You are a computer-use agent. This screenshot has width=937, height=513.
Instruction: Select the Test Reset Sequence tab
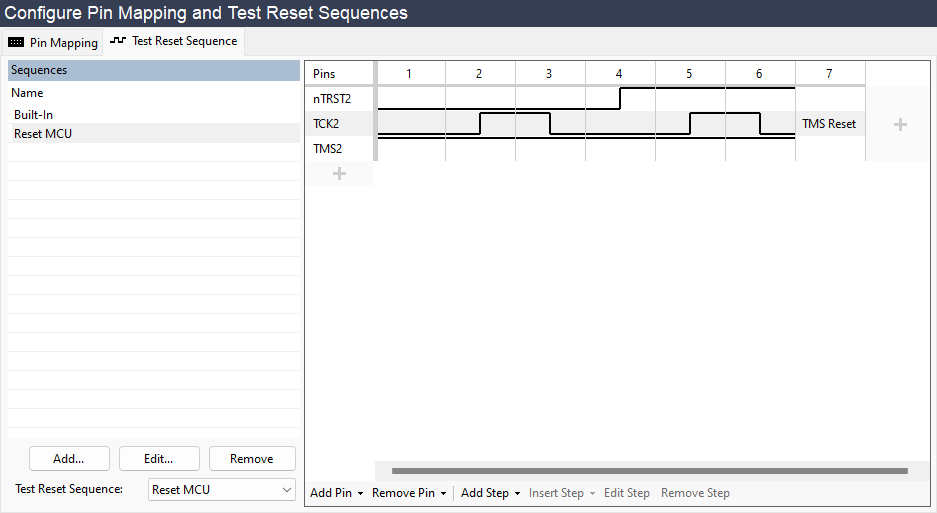tap(174, 42)
